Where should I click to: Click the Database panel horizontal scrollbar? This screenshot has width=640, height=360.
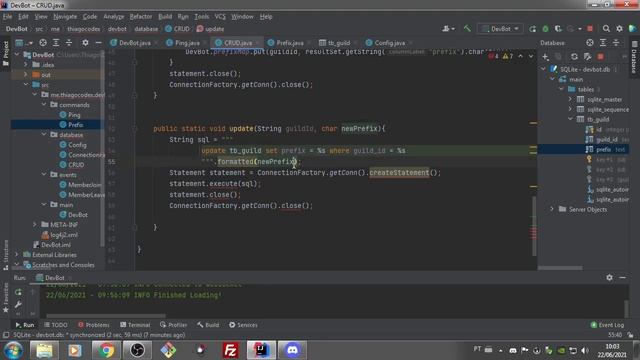pos(560,268)
